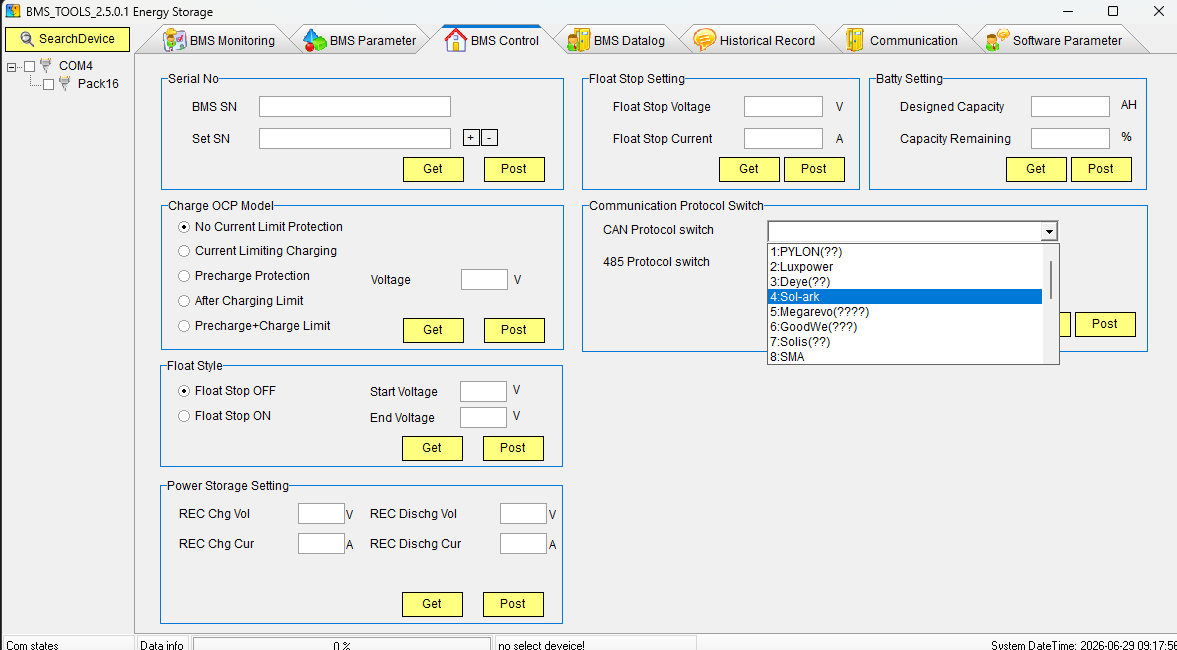
Task: Click the BMS_TOOLS app icon in title bar
Action: pyautogui.click(x=13, y=11)
